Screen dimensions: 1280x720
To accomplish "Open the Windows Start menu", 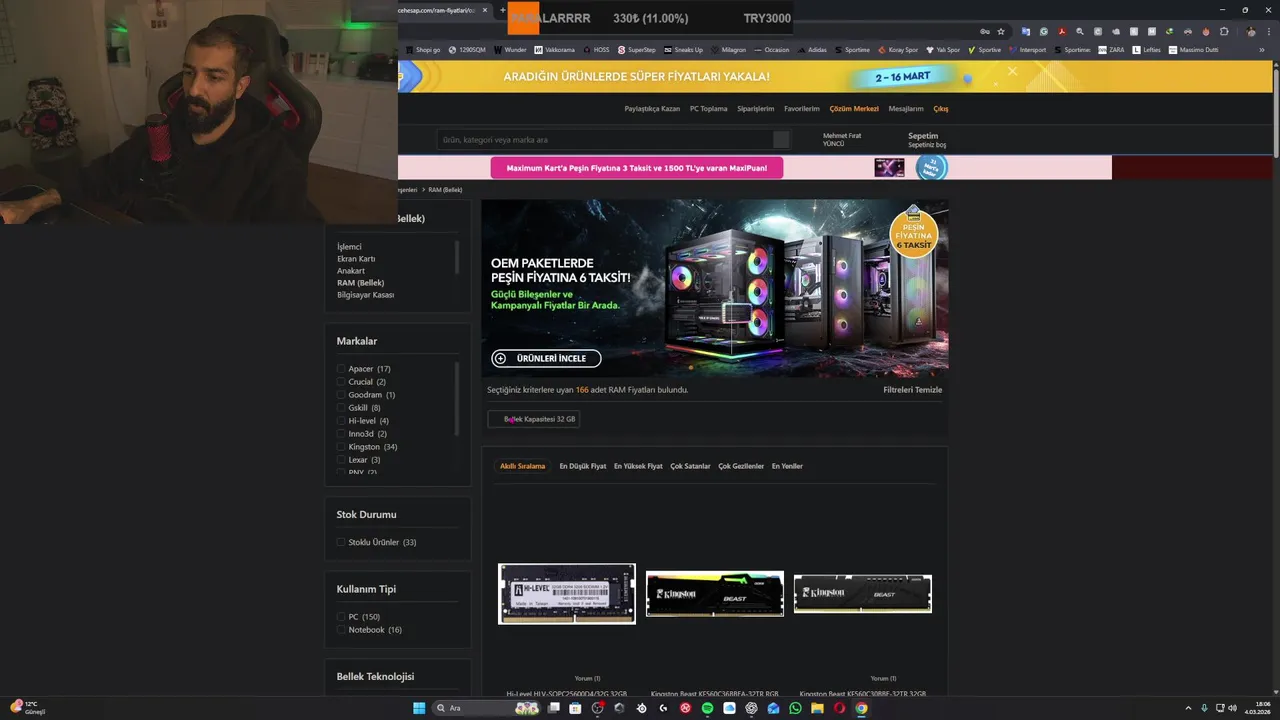I will 419,708.
